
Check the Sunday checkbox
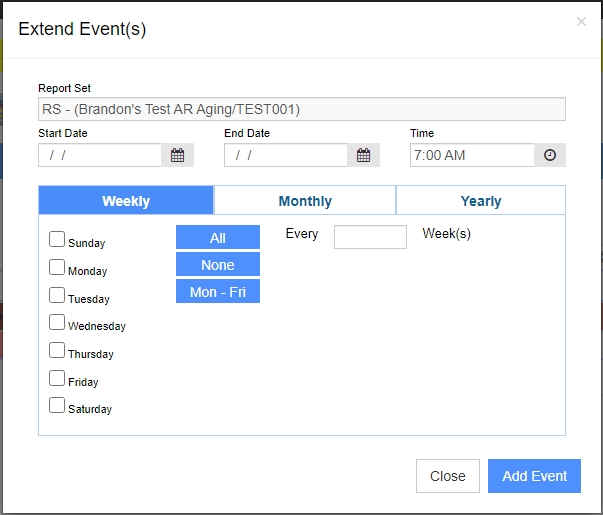click(57, 239)
